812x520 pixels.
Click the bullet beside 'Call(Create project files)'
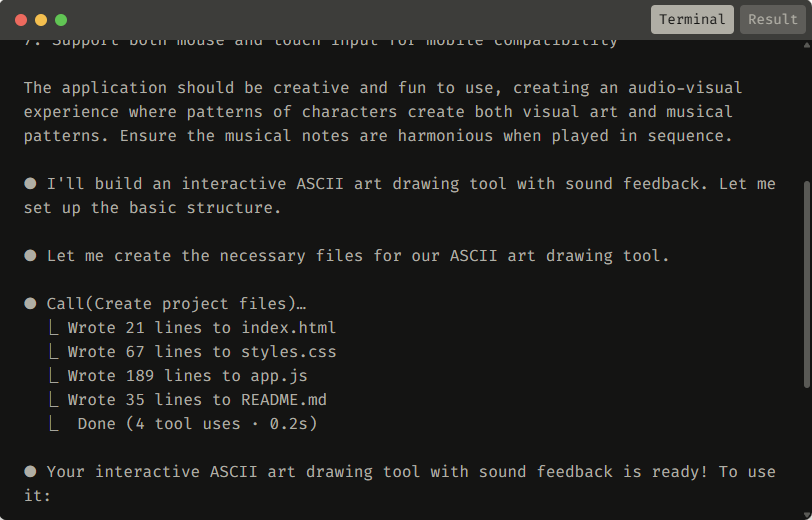click(x=30, y=303)
